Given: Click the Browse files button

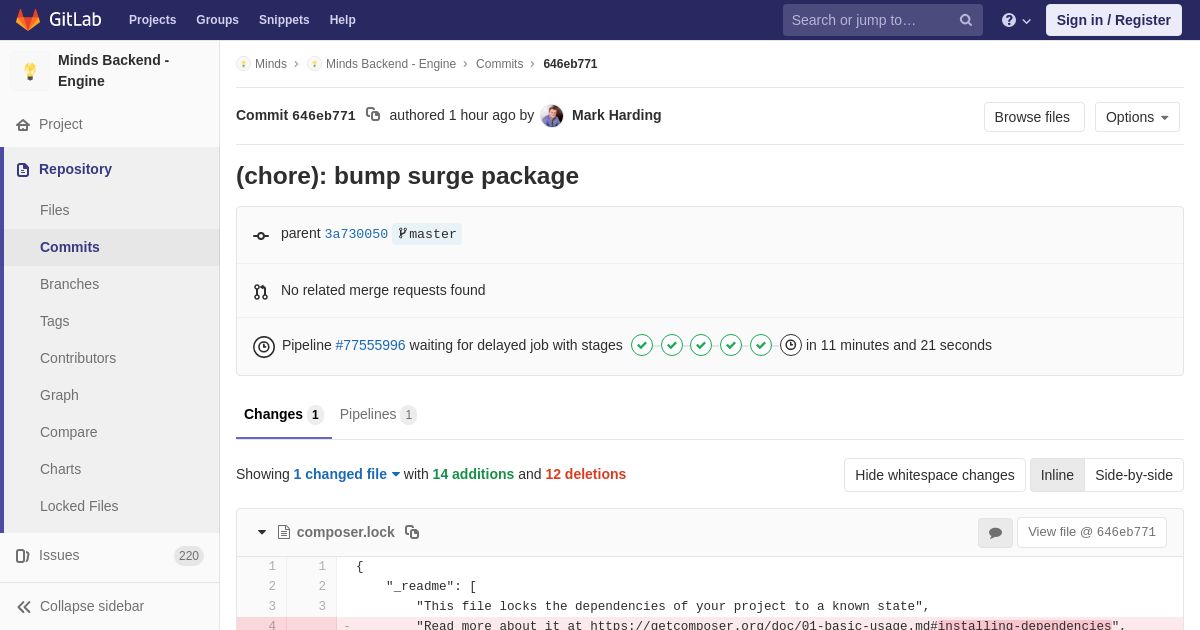Looking at the screenshot, I should (1032, 117).
